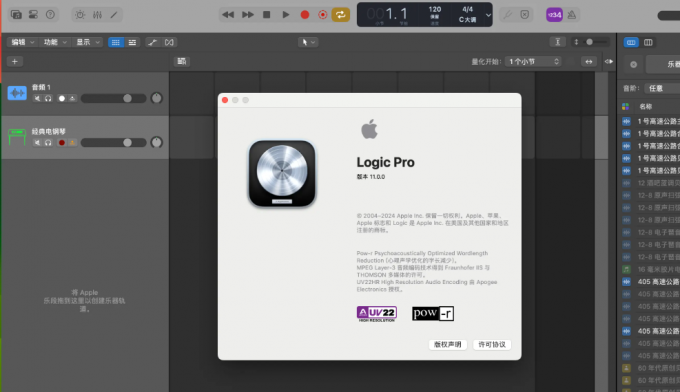Viewport: 680px width, 392px height.
Task: Open the 功能 menu in tracks area
Action: (x=54, y=42)
